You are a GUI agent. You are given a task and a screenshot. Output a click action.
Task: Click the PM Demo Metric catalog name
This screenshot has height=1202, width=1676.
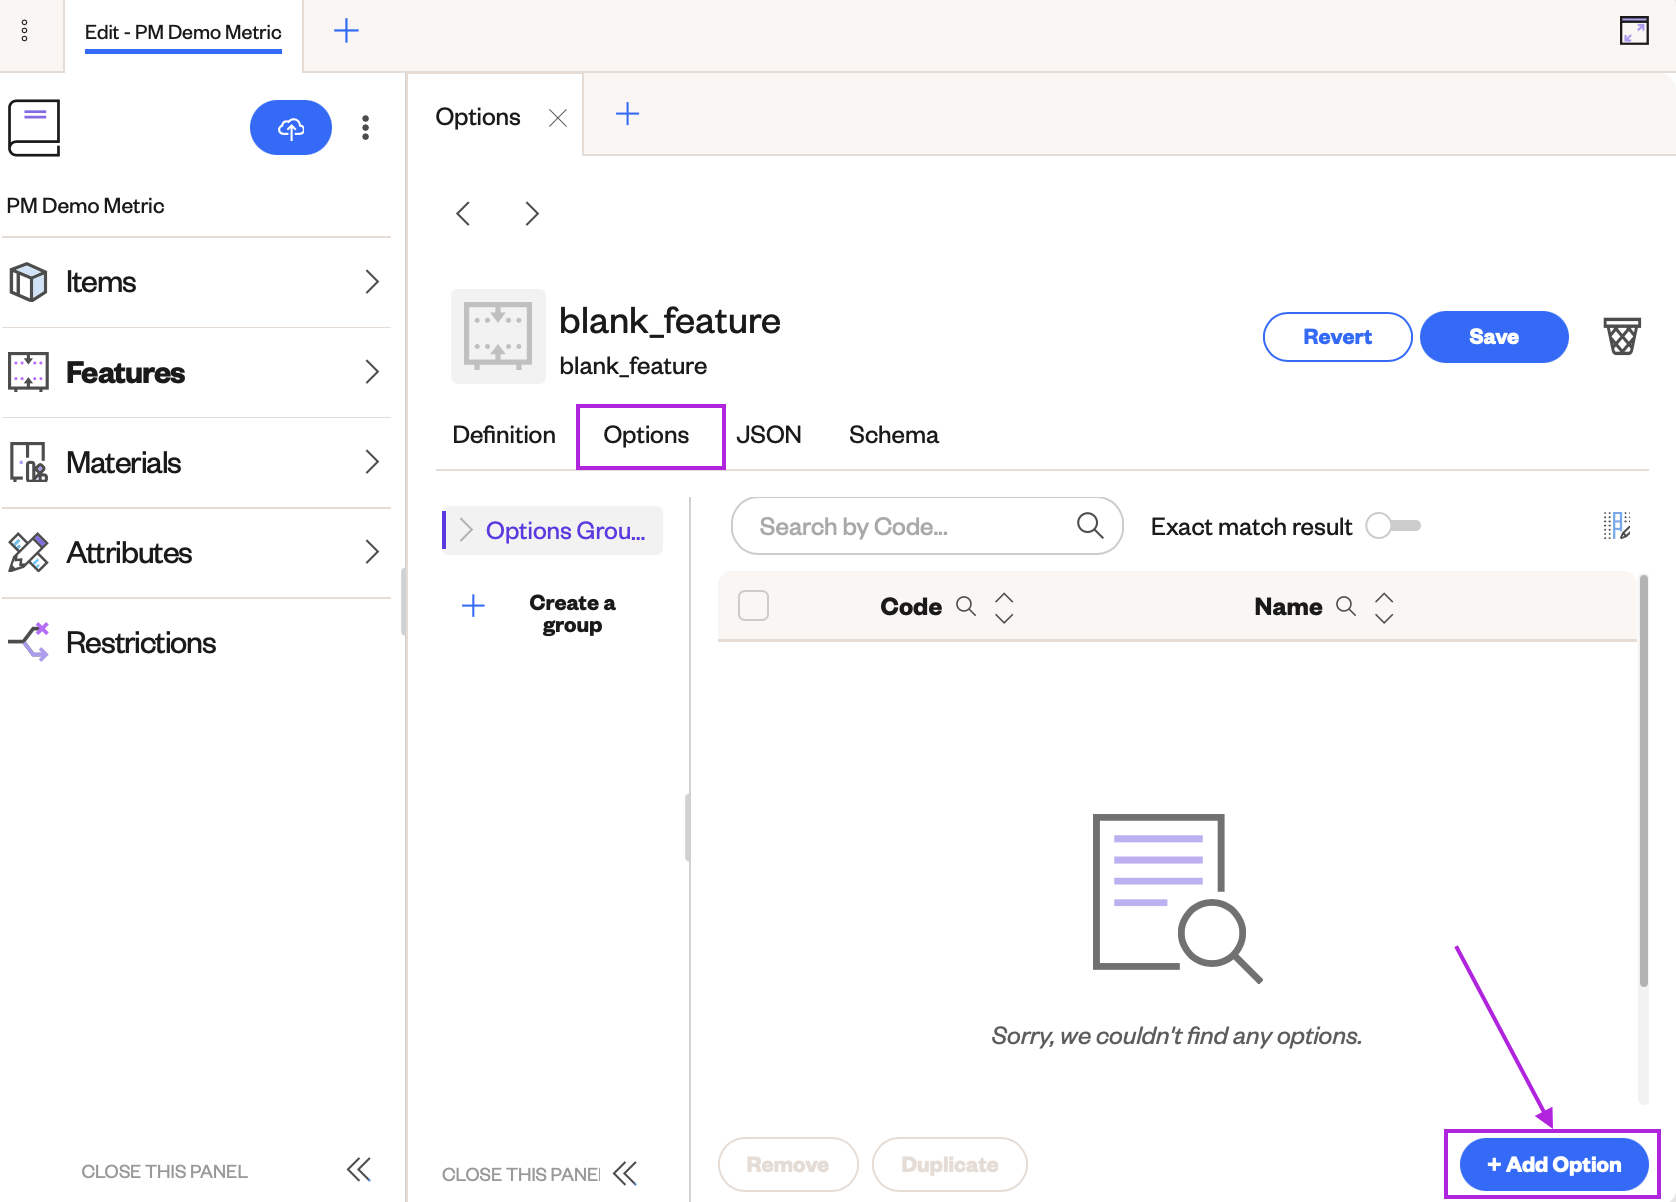[x=86, y=206]
